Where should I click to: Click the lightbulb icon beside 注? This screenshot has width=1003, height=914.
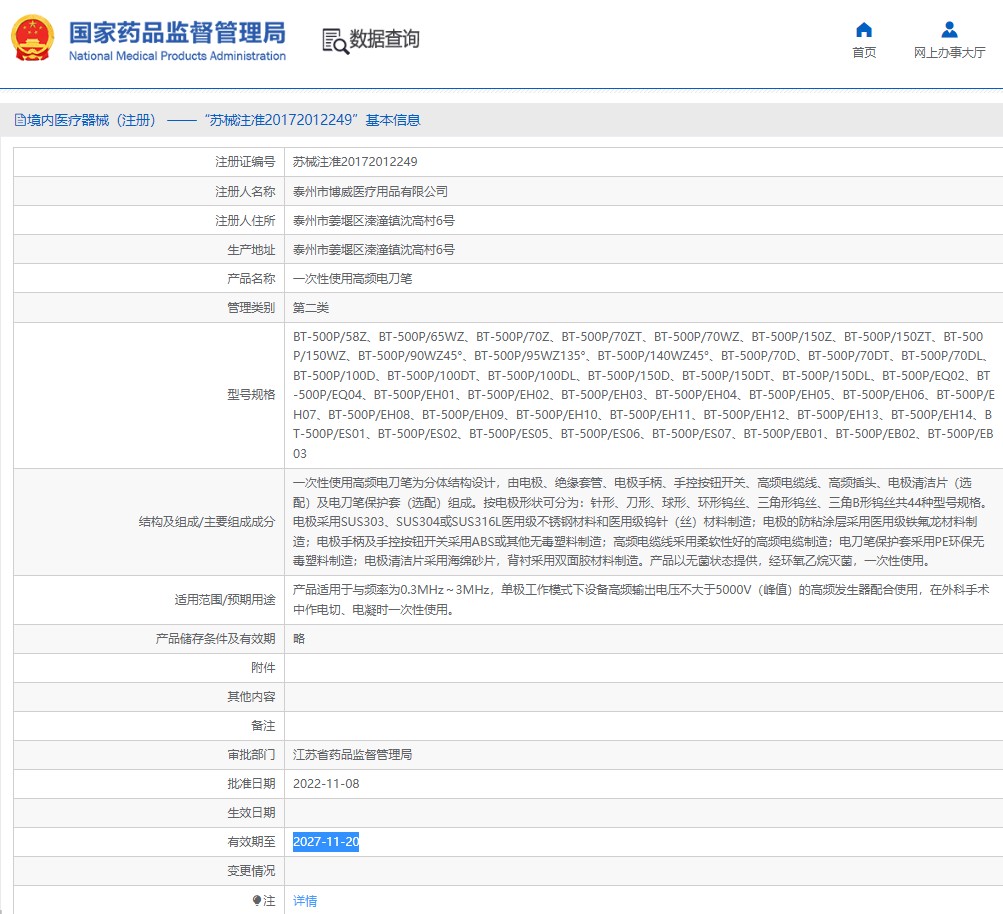tap(257, 901)
